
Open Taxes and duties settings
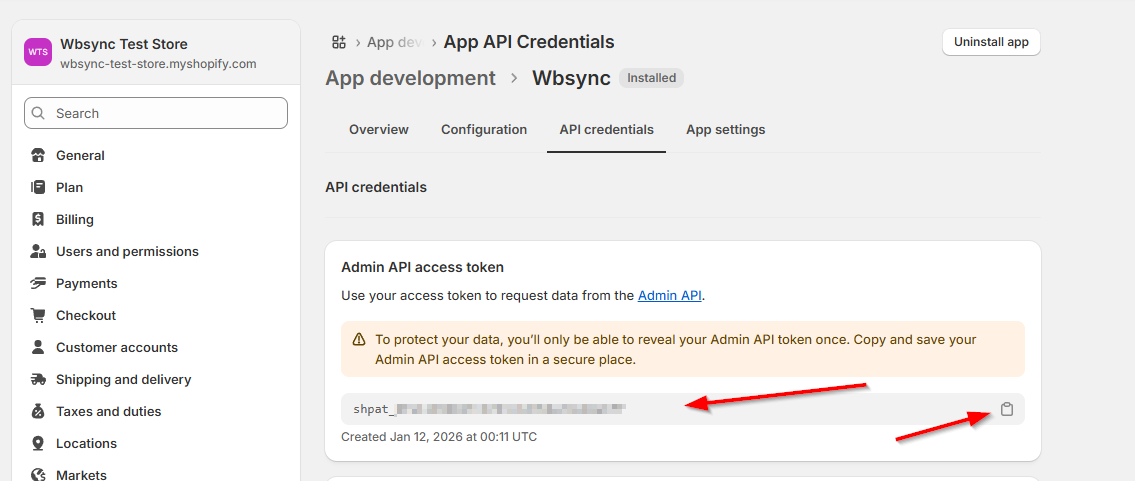[x=108, y=412]
